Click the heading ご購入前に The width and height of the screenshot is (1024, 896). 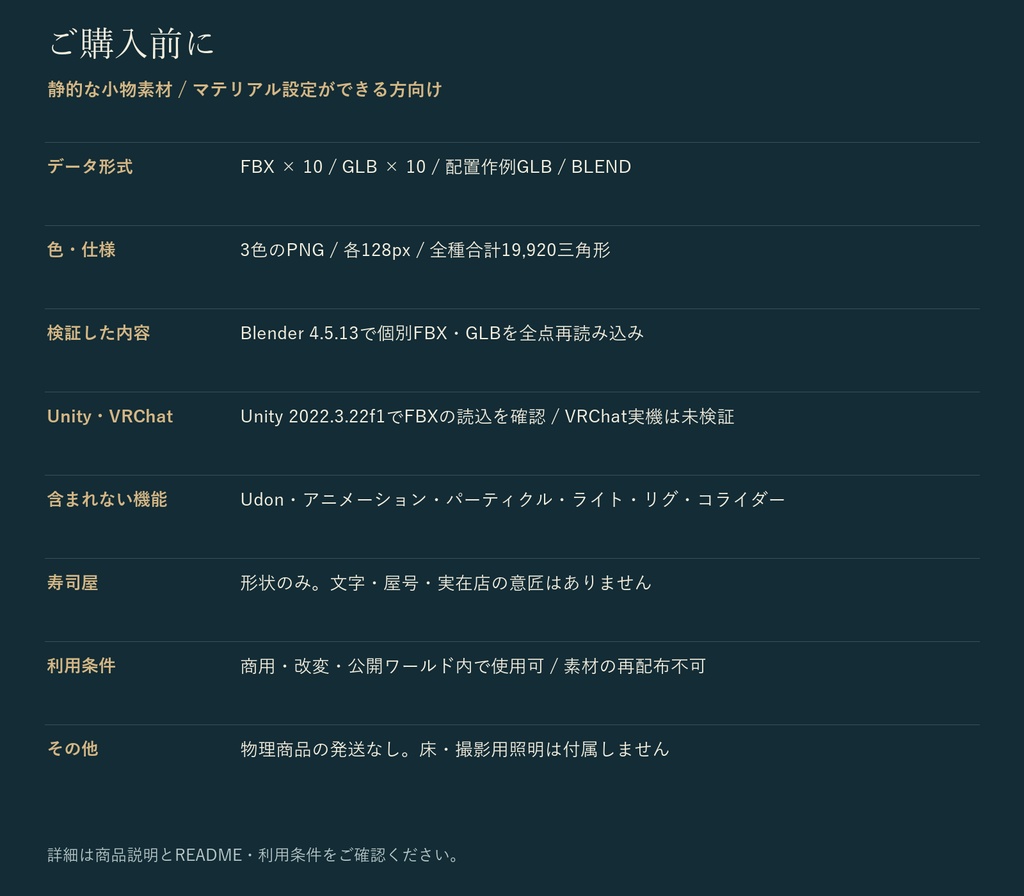[131, 44]
